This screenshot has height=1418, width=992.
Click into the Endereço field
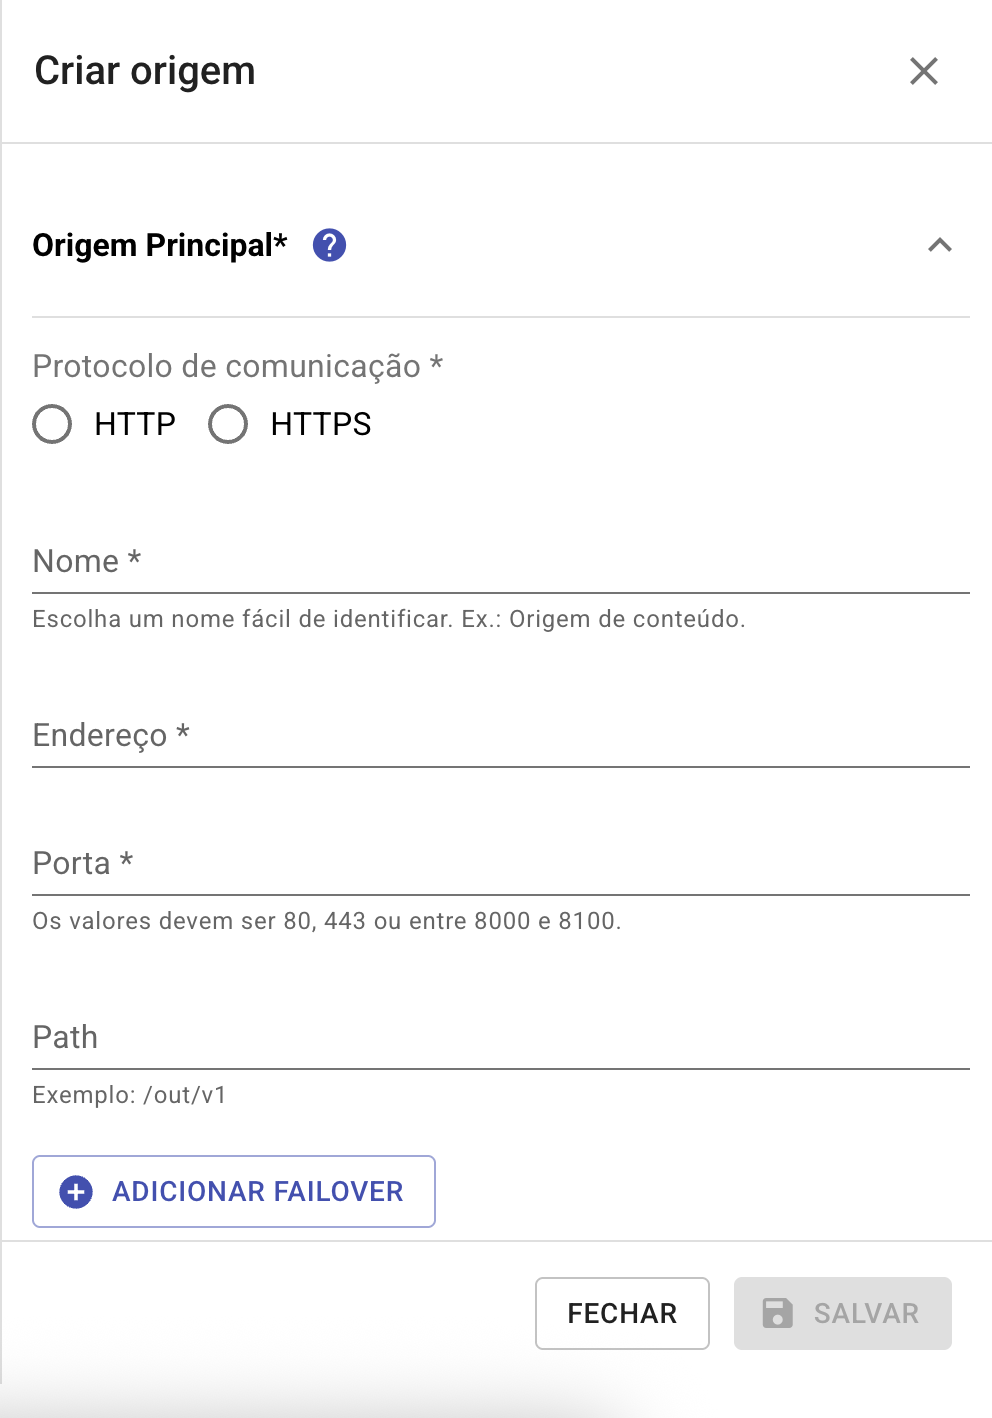click(500, 736)
